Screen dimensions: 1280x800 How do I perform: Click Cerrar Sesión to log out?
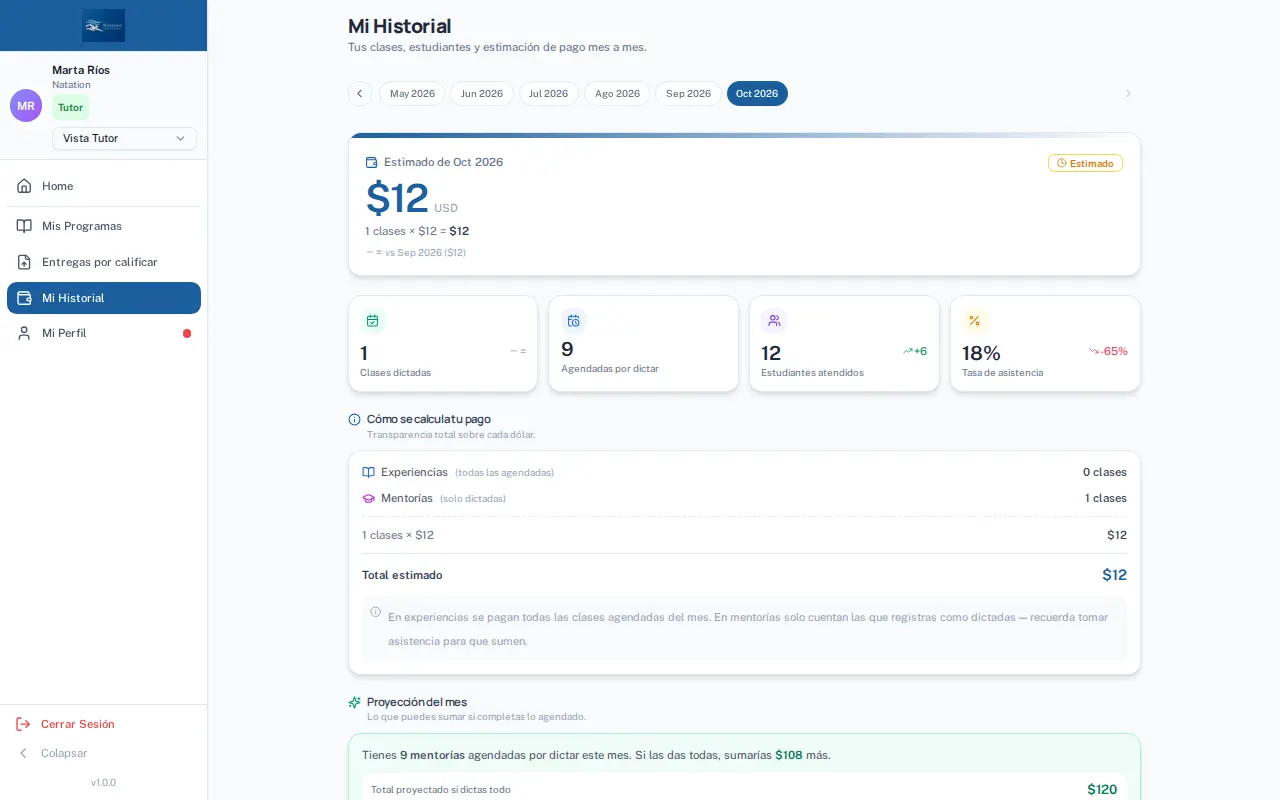pyautogui.click(x=78, y=724)
